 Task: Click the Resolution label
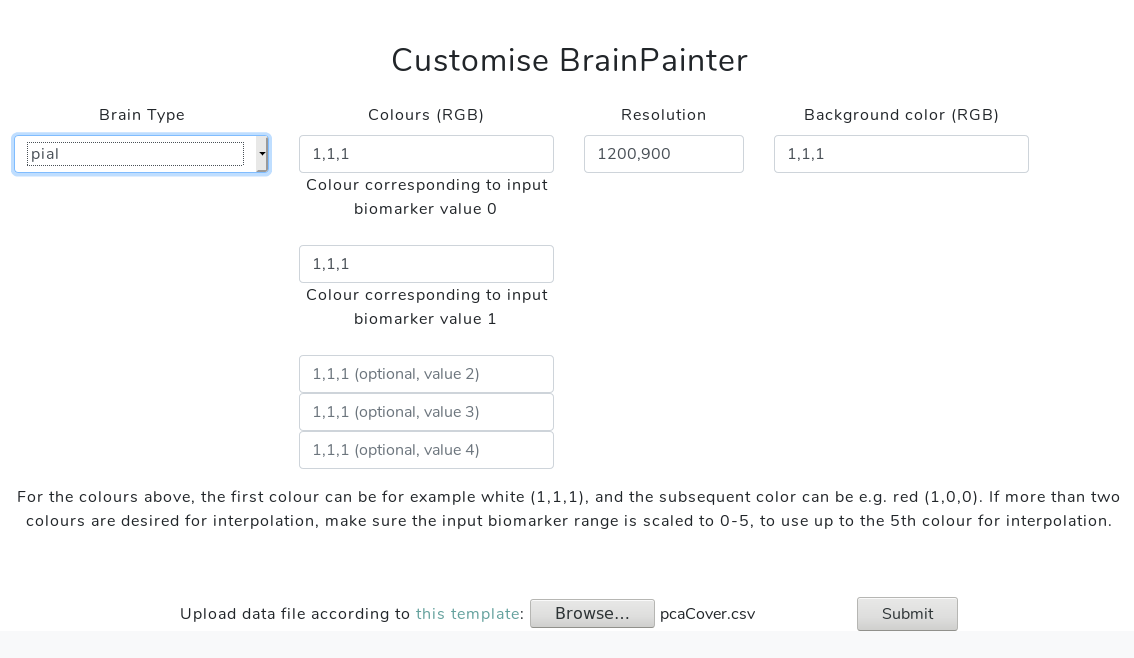click(x=663, y=115)
